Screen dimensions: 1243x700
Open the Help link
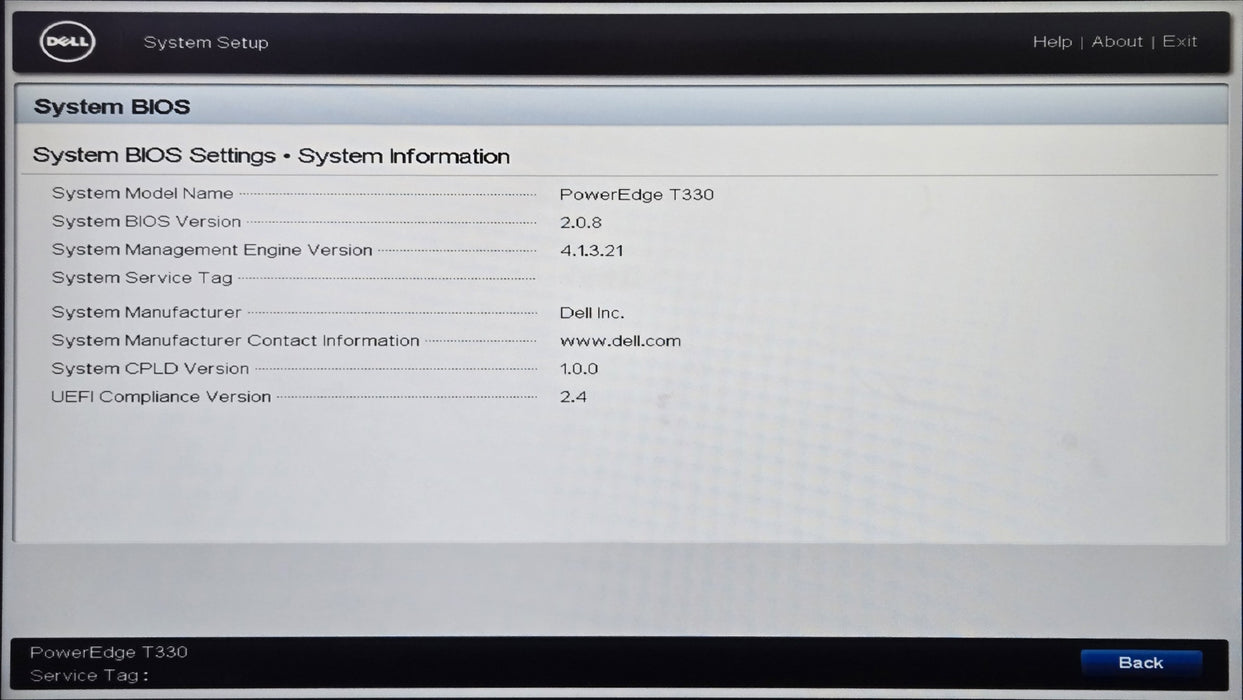[1052, 42]
